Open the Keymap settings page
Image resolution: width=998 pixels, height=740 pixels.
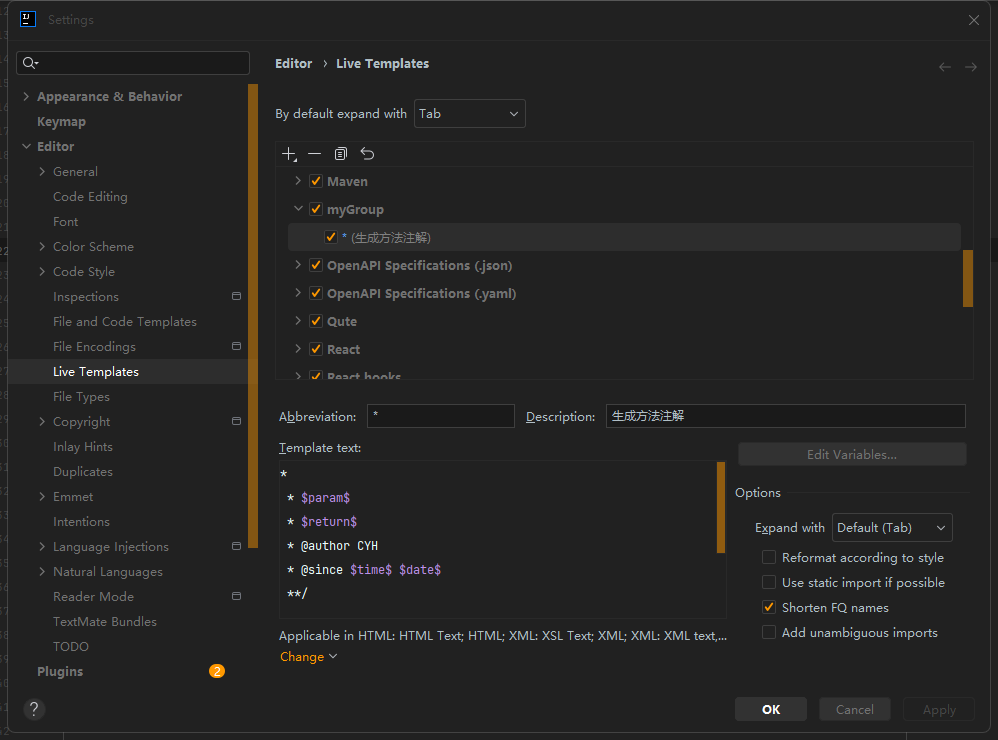[61, 122]
